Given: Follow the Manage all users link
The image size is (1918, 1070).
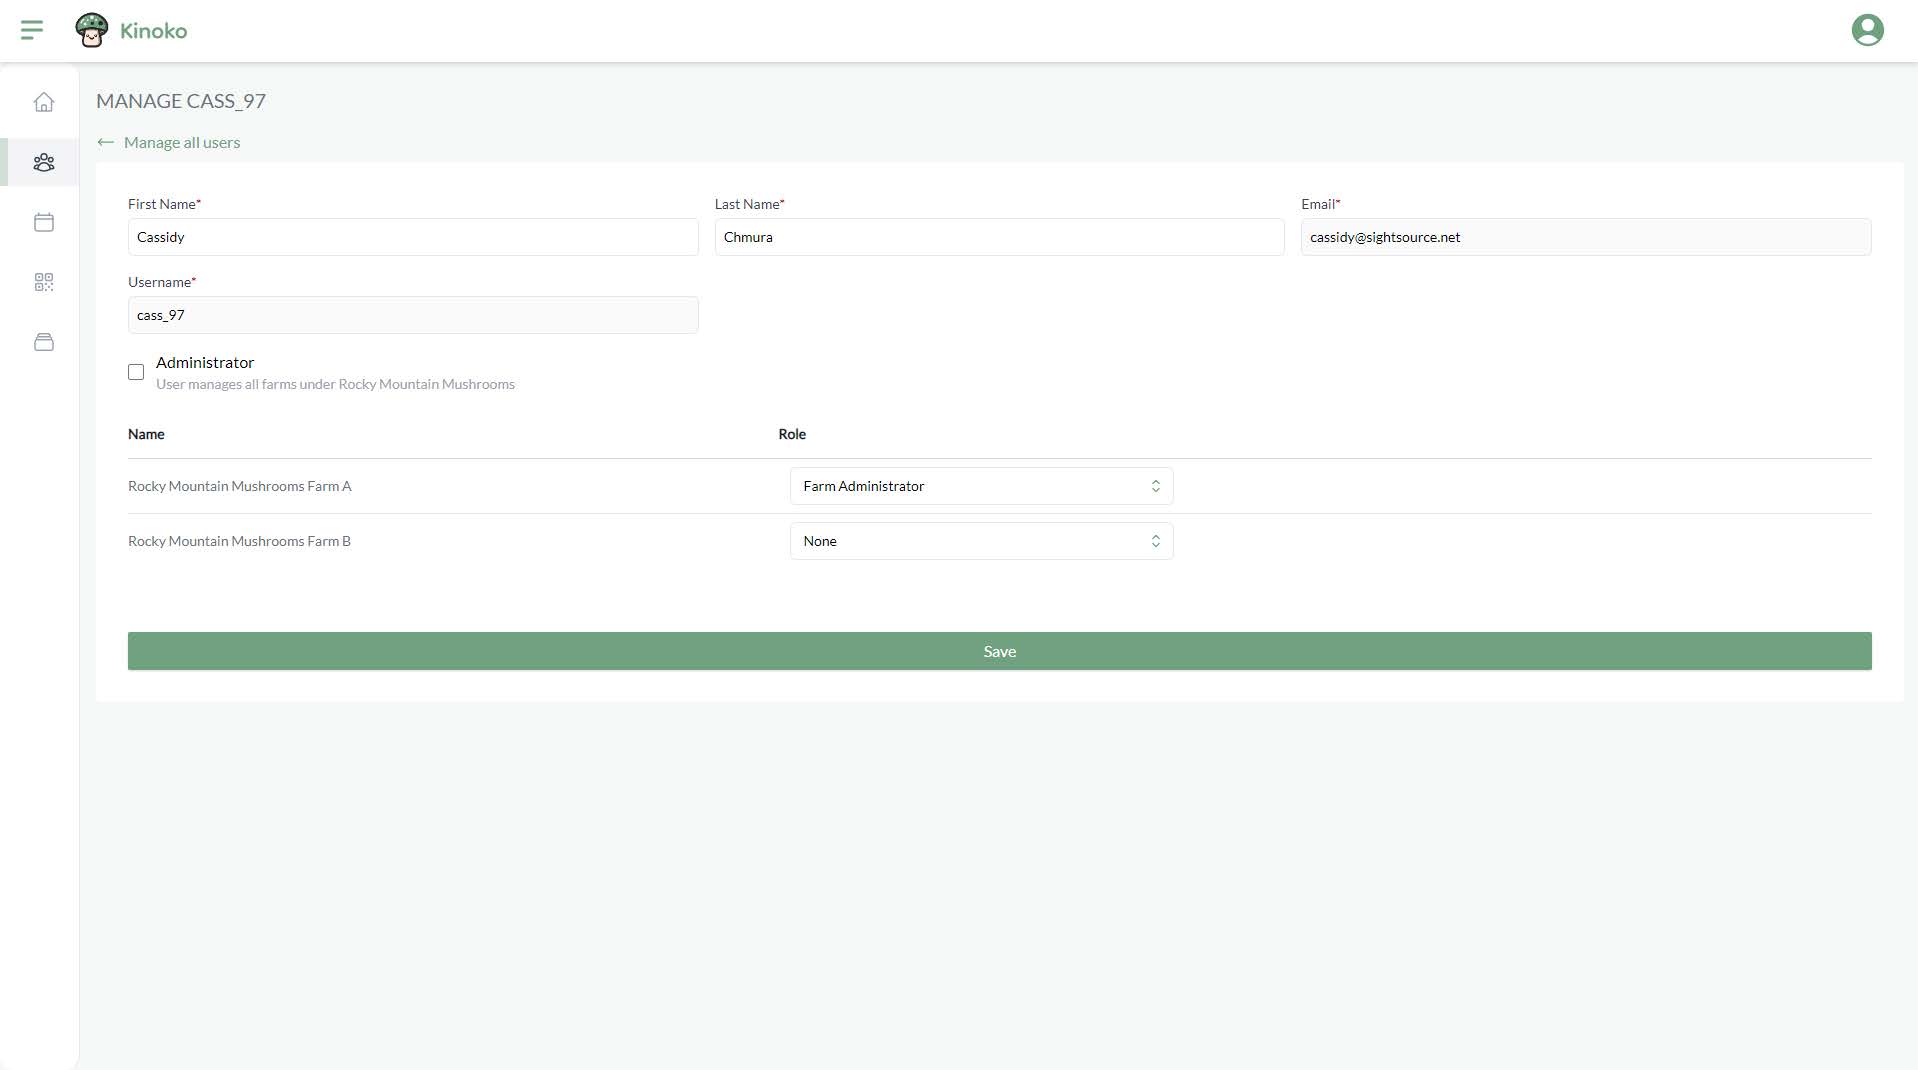Looking at the screenshot, I should click(181, 142).
